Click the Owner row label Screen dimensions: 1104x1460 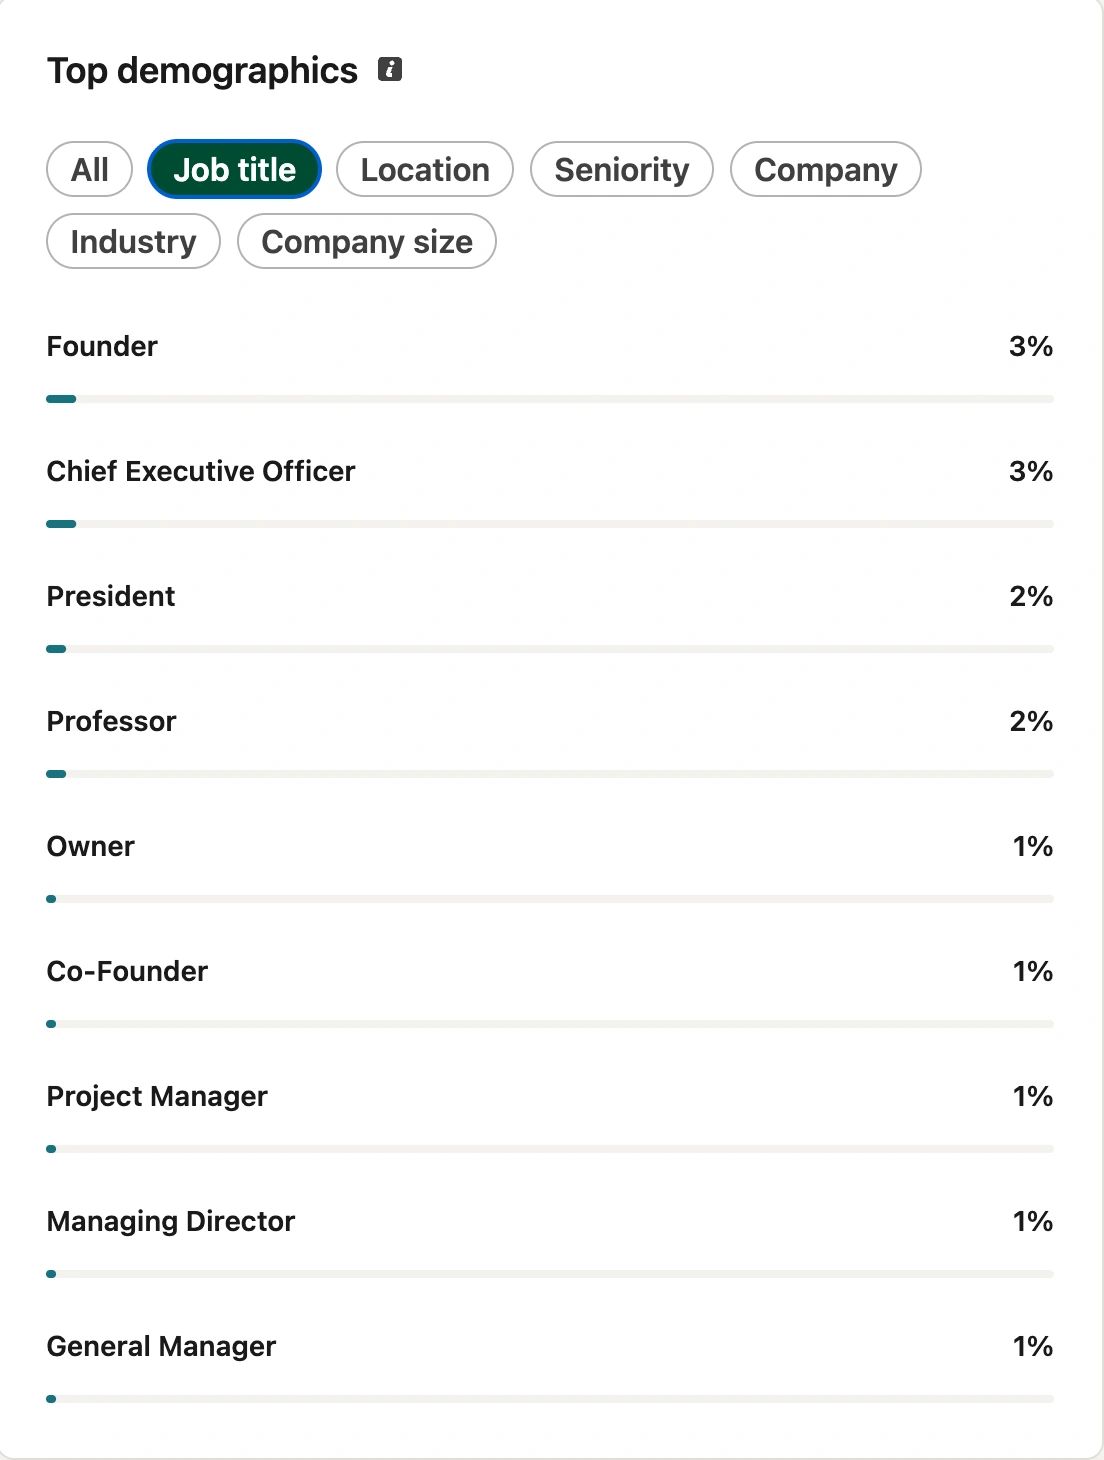[x=91, y=846]
